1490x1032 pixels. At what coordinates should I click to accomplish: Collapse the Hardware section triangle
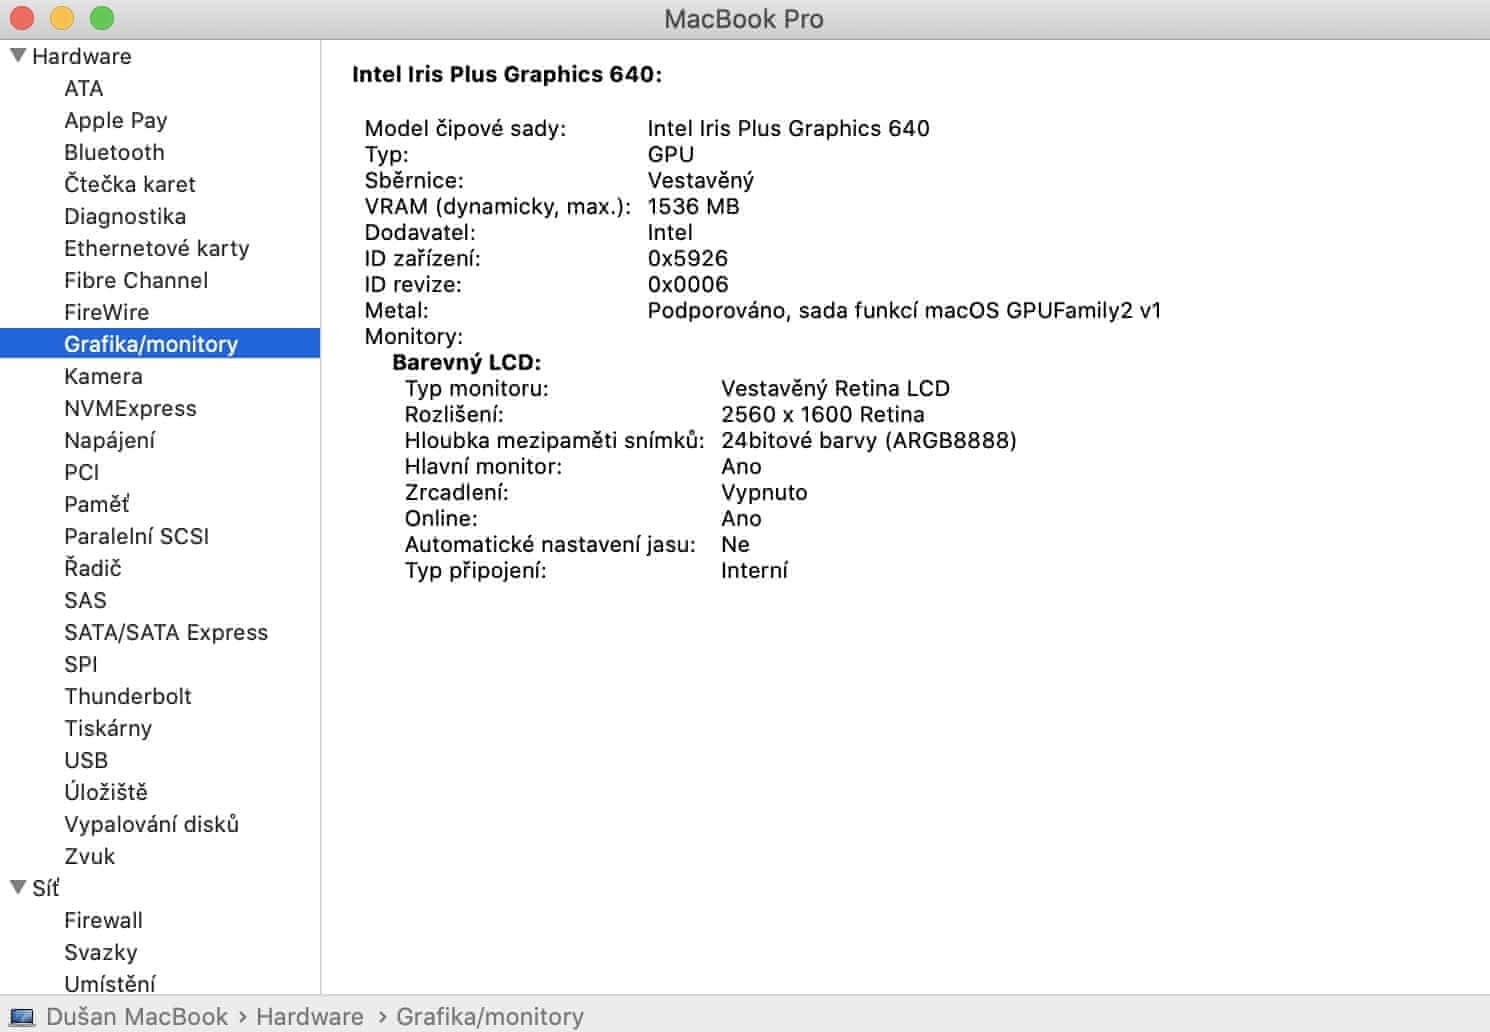click(18, 55)
